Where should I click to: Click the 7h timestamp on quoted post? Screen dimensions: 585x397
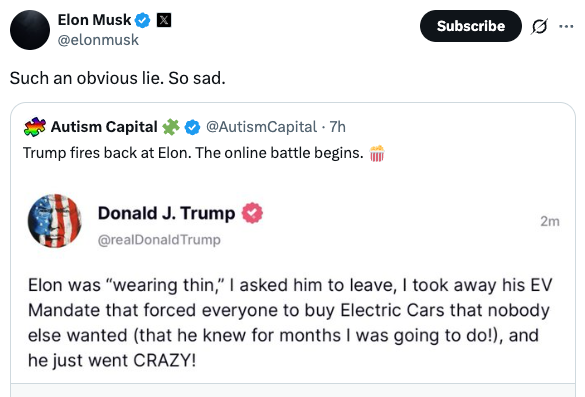337,127
